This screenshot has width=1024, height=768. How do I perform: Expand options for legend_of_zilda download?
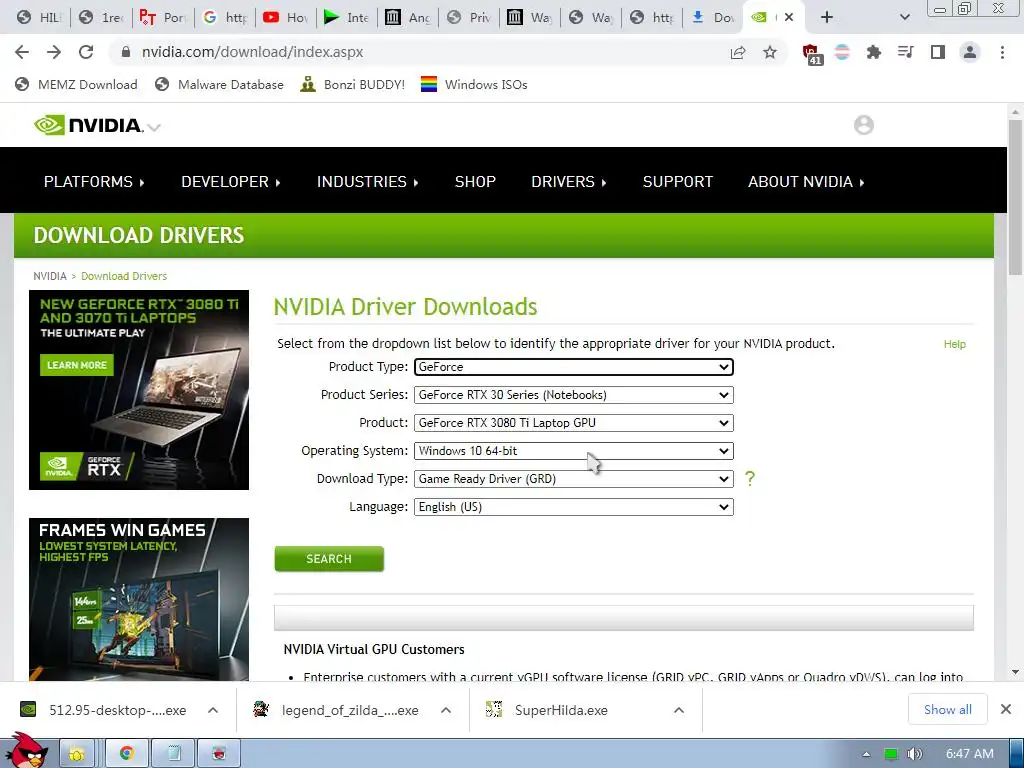click(x=445, y=710)
